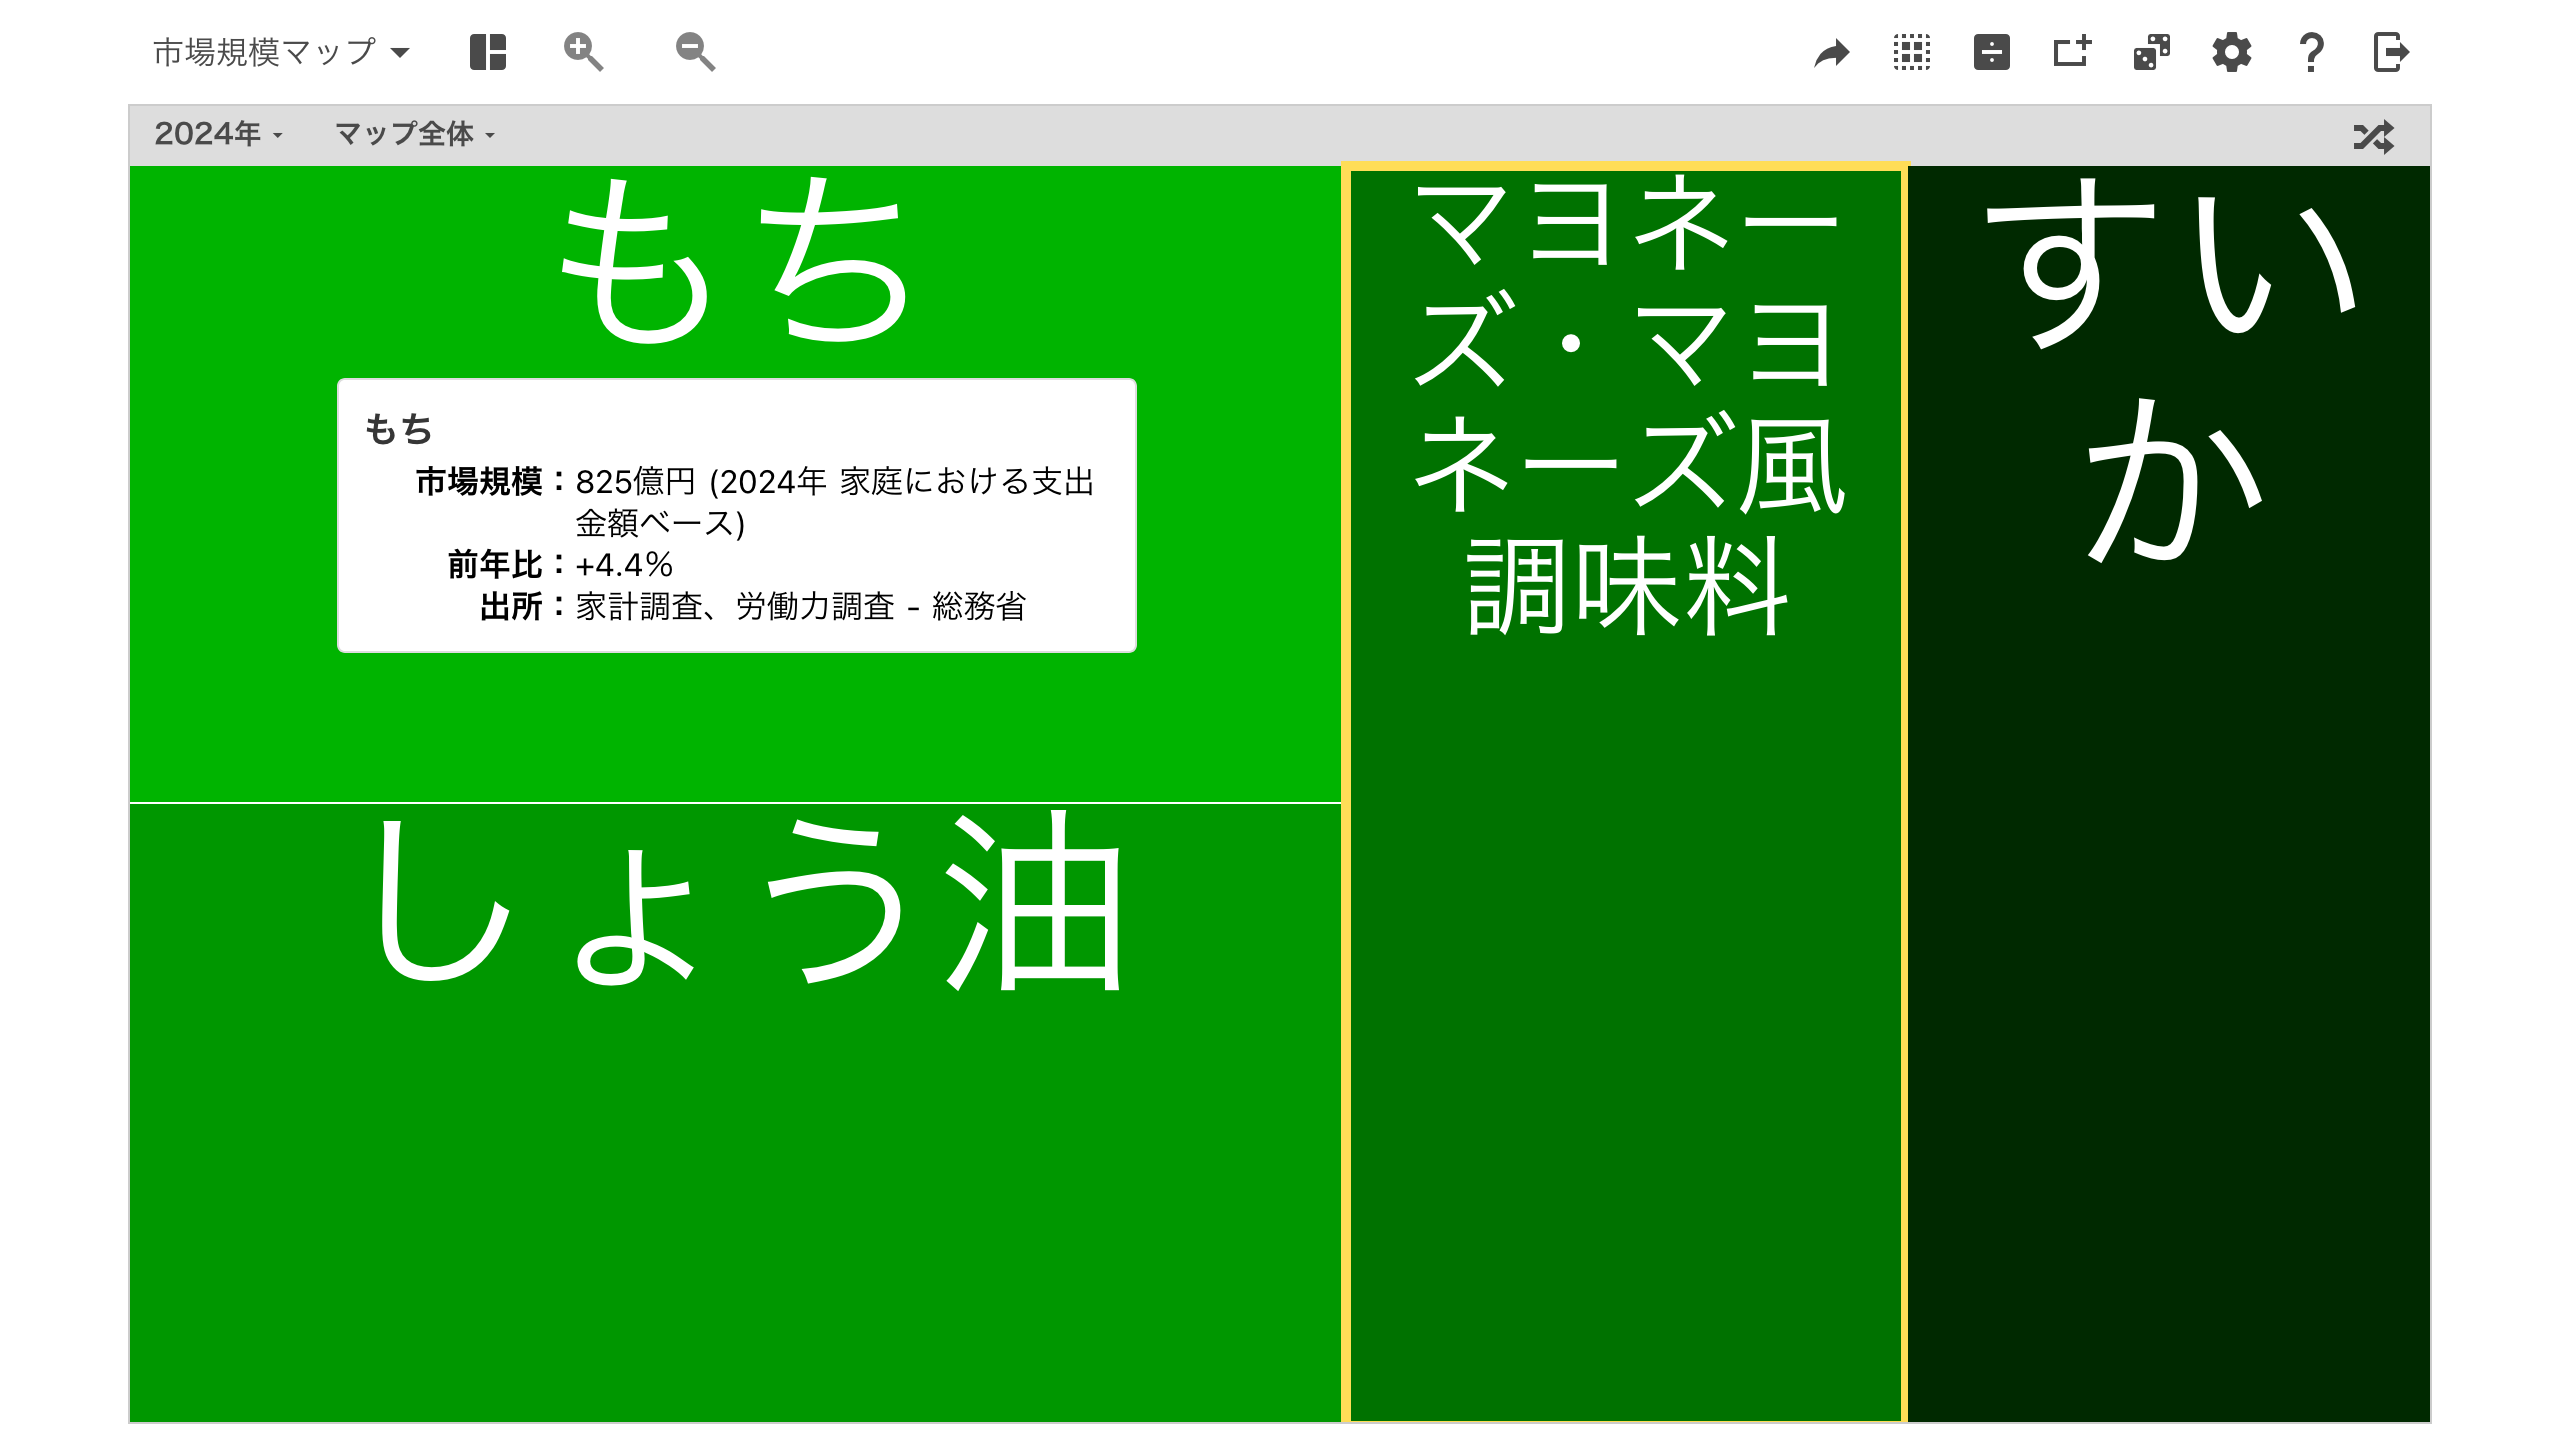Zoom in with the magnifier plus icon

point(583,52)
